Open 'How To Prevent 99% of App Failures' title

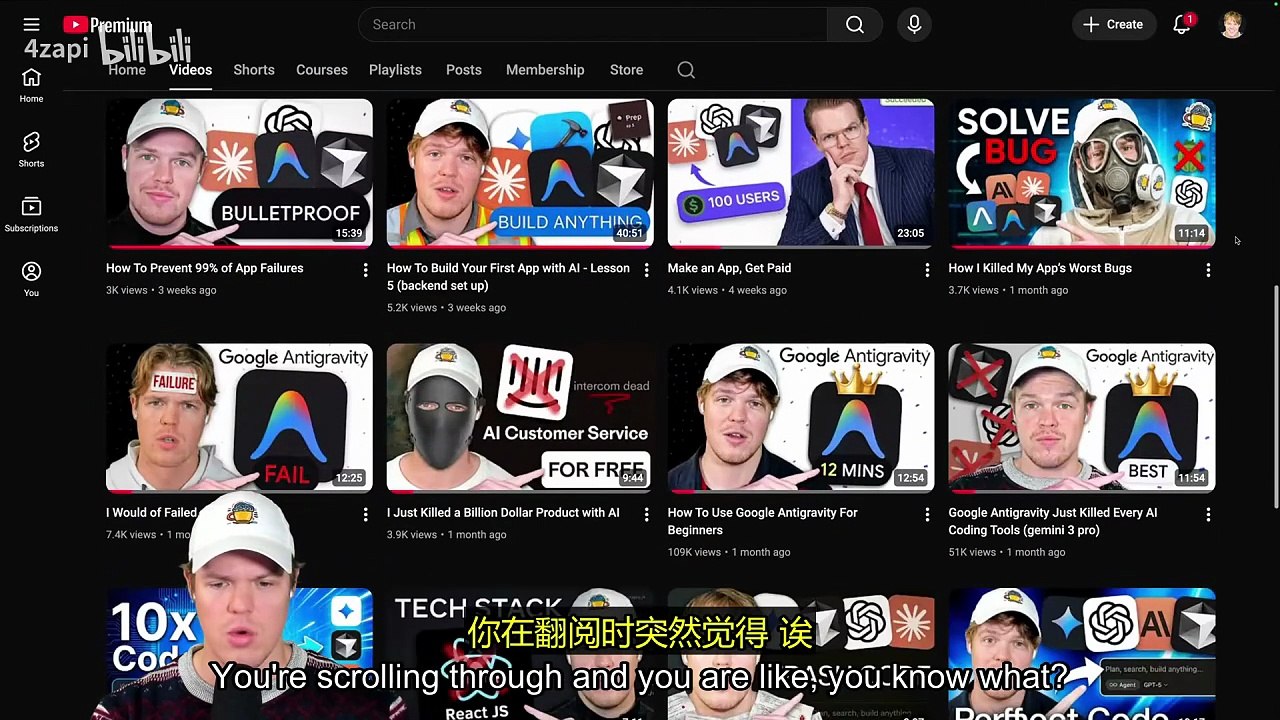coord(205,268)
